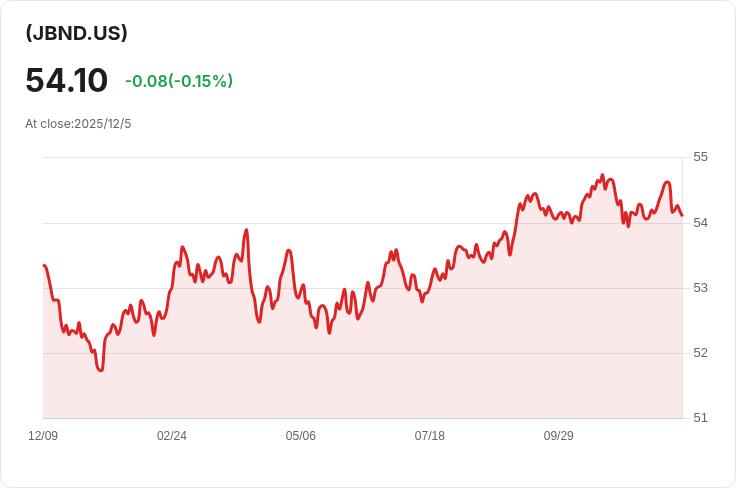Click the 54.10 current price

point(66,80)
